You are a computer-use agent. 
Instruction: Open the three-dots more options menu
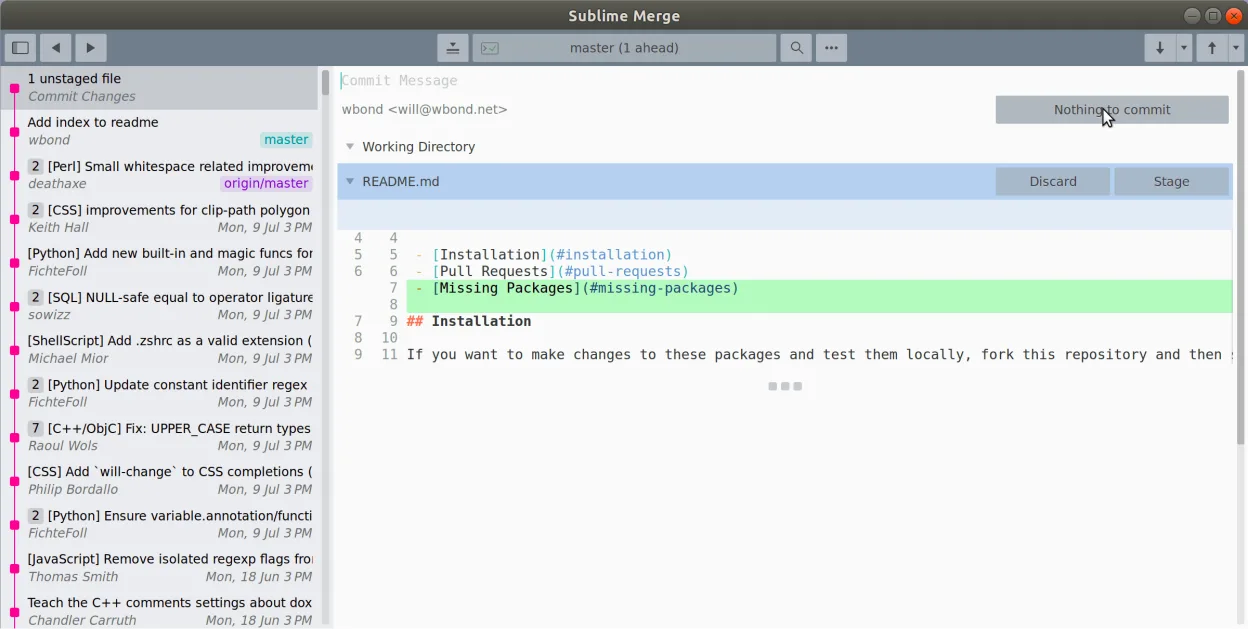coord(831,47)
